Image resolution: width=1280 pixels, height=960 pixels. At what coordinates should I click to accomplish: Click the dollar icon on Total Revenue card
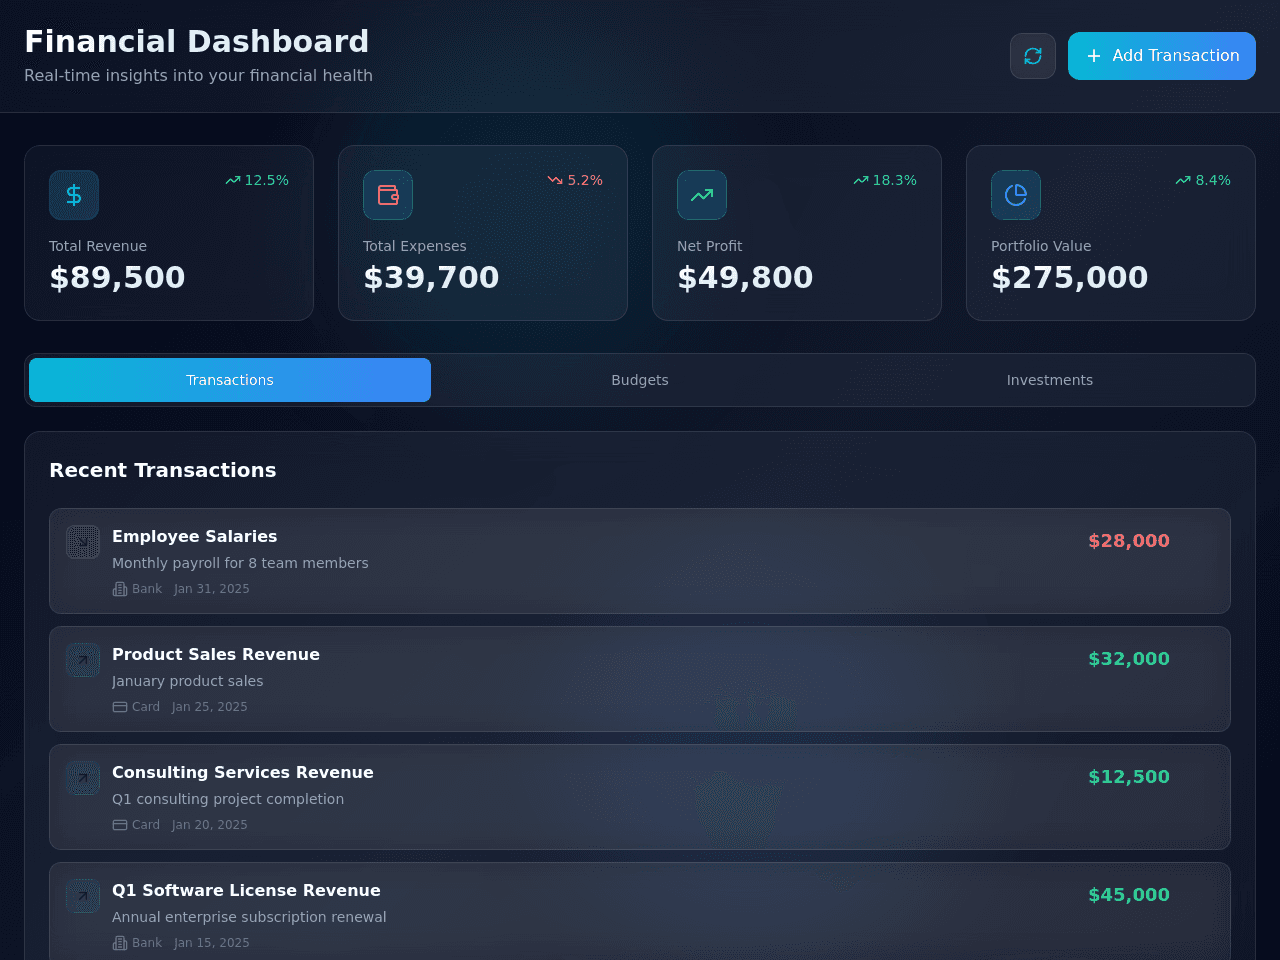pos(74,195)
